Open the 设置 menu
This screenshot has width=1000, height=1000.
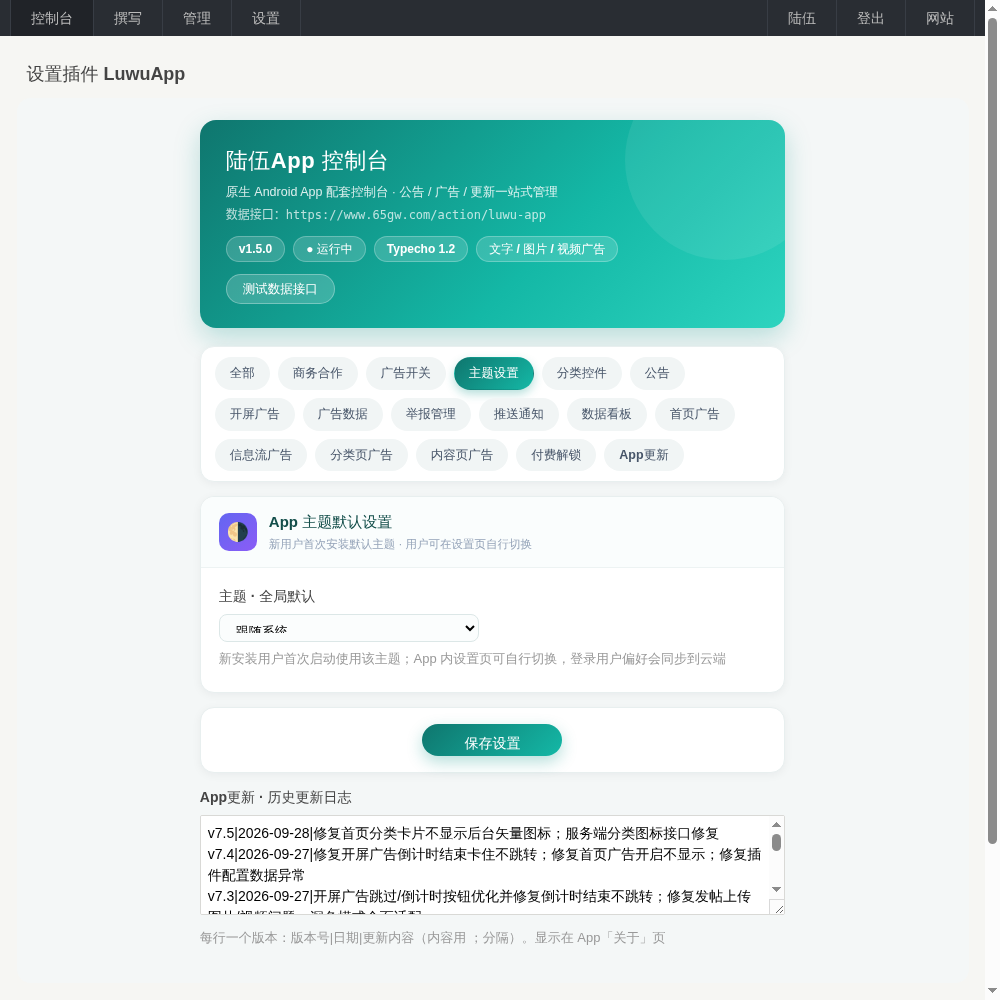tap(265, 18)
